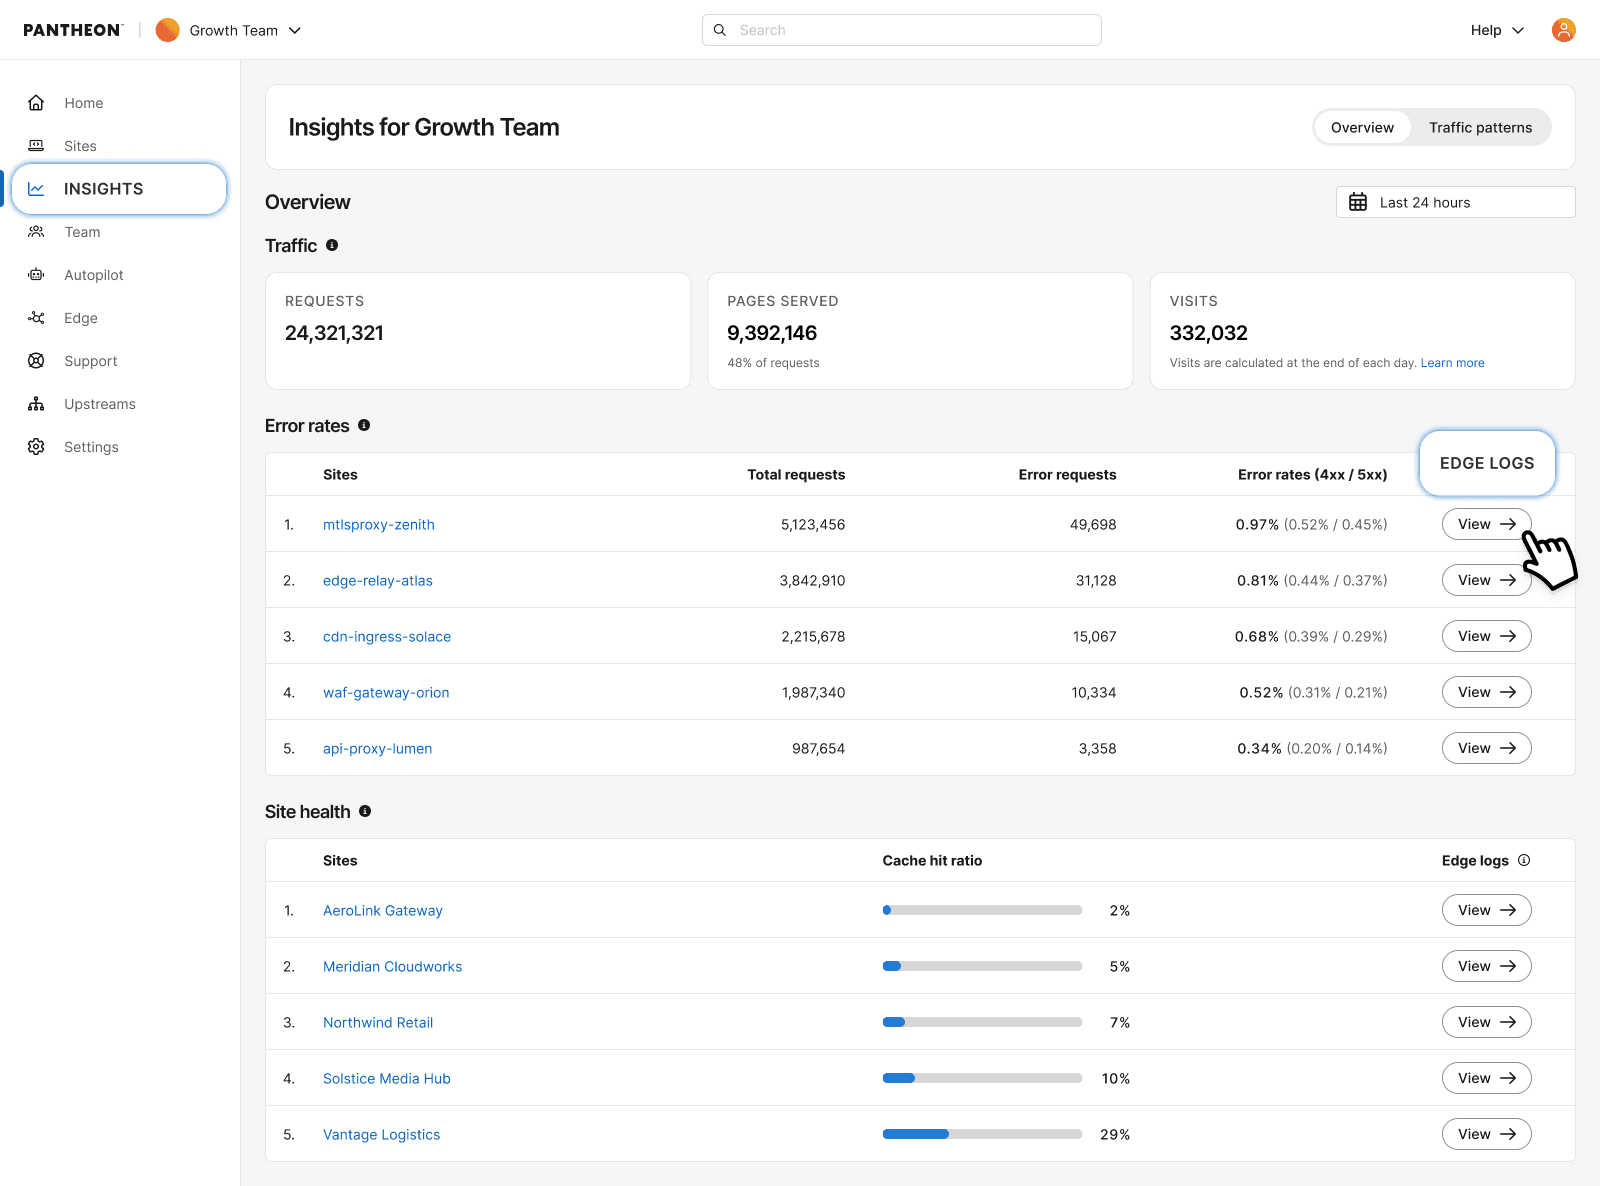The width and height of the screenshot is (1600, 1186).
Task: Show Site health info tooltip
Action: 365,811
